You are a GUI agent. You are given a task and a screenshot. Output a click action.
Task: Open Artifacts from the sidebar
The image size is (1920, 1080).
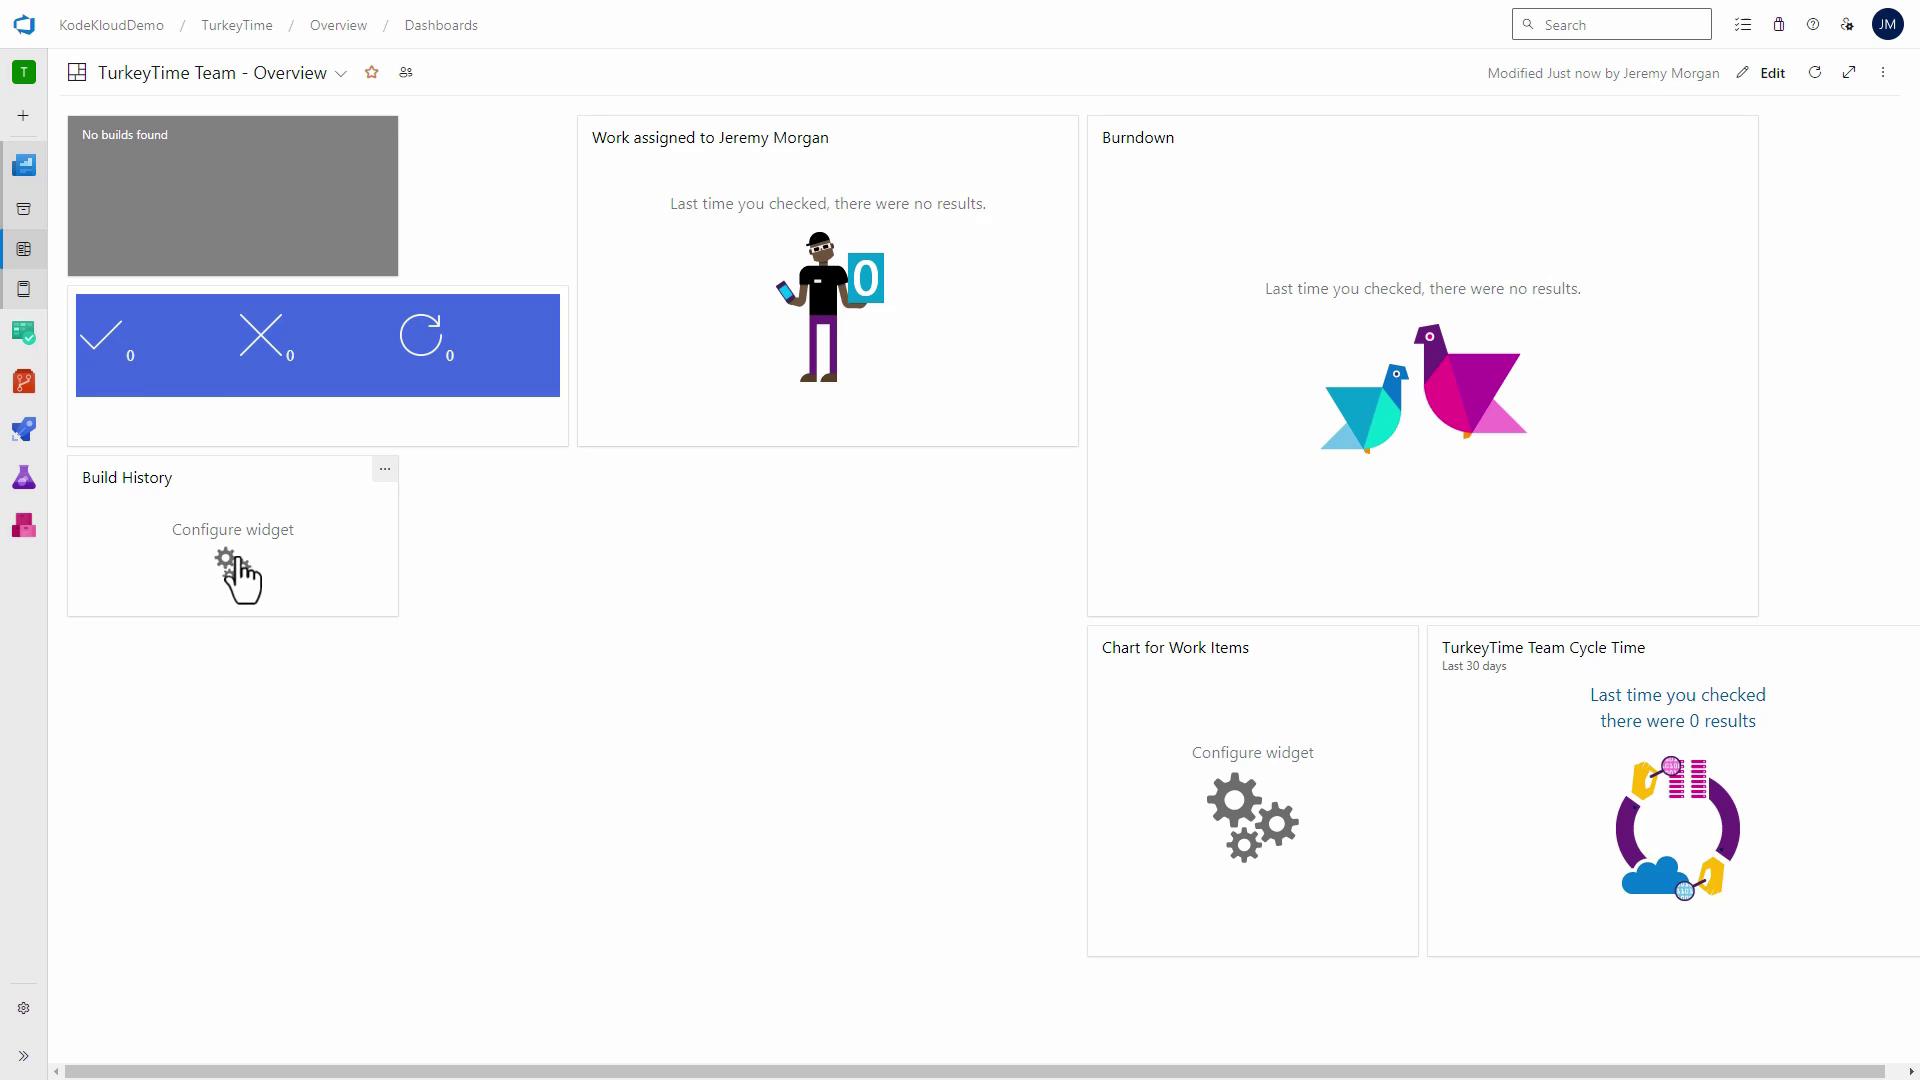[x=24, y=526]
